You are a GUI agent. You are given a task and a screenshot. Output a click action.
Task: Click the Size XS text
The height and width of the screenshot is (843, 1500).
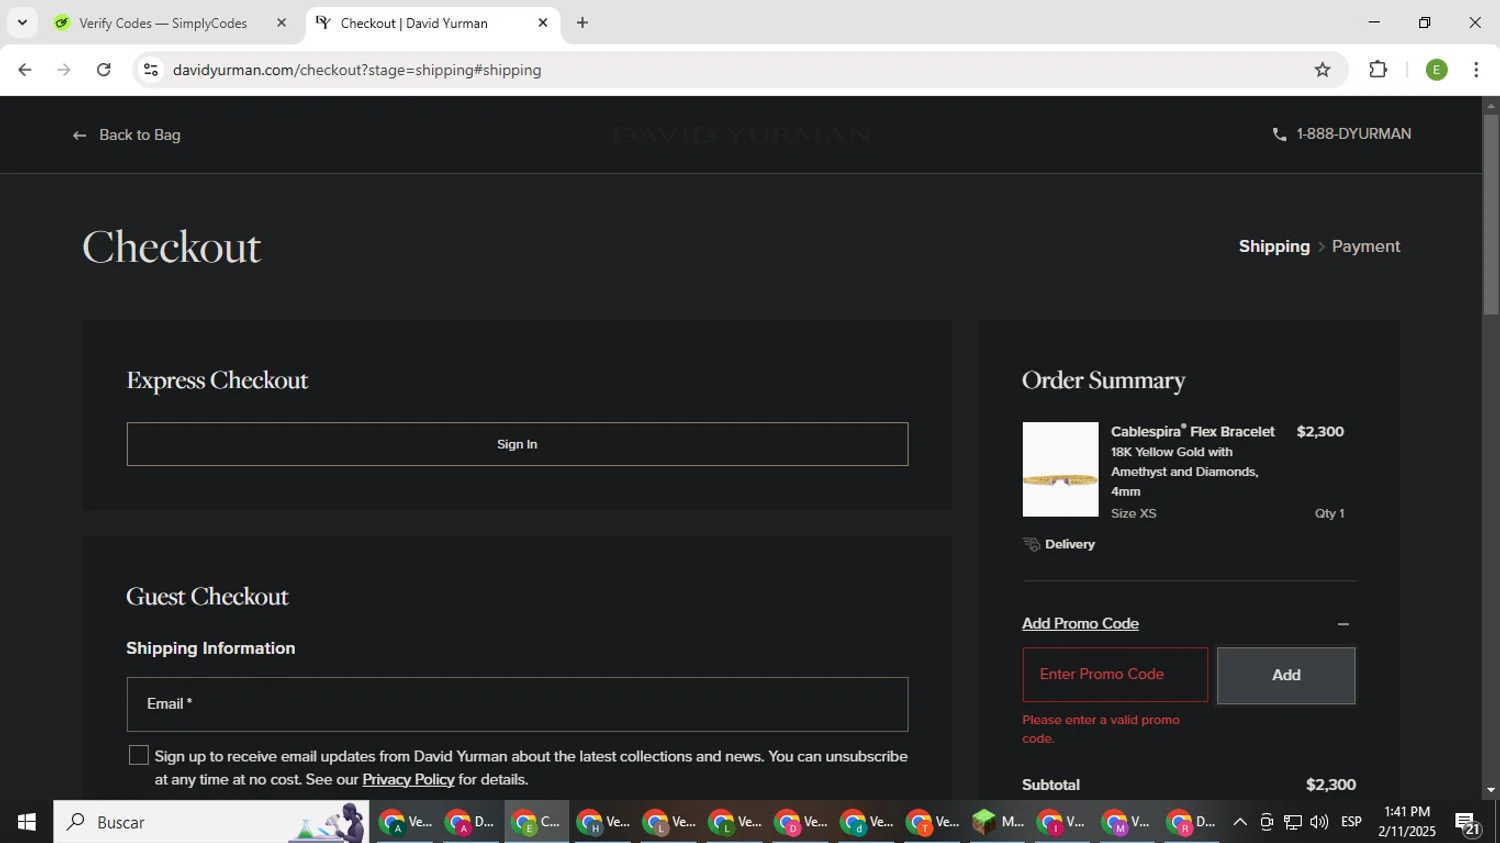point(1133,513)
